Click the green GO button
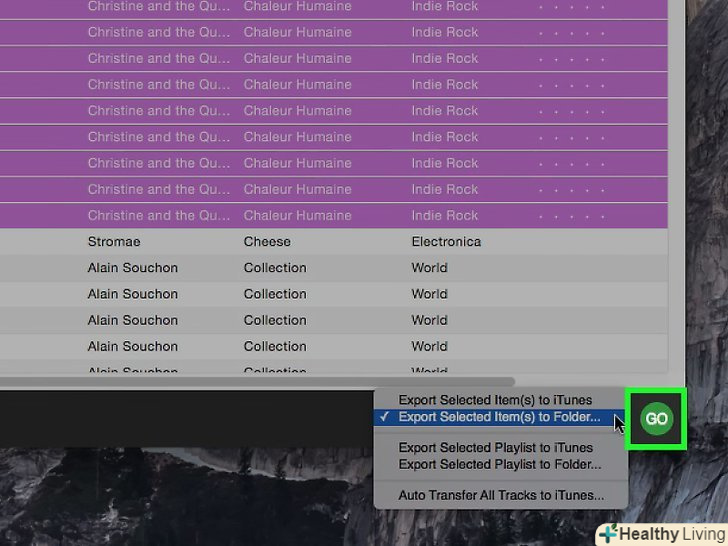Screen dimensions: 728x546 coord(656,419)
